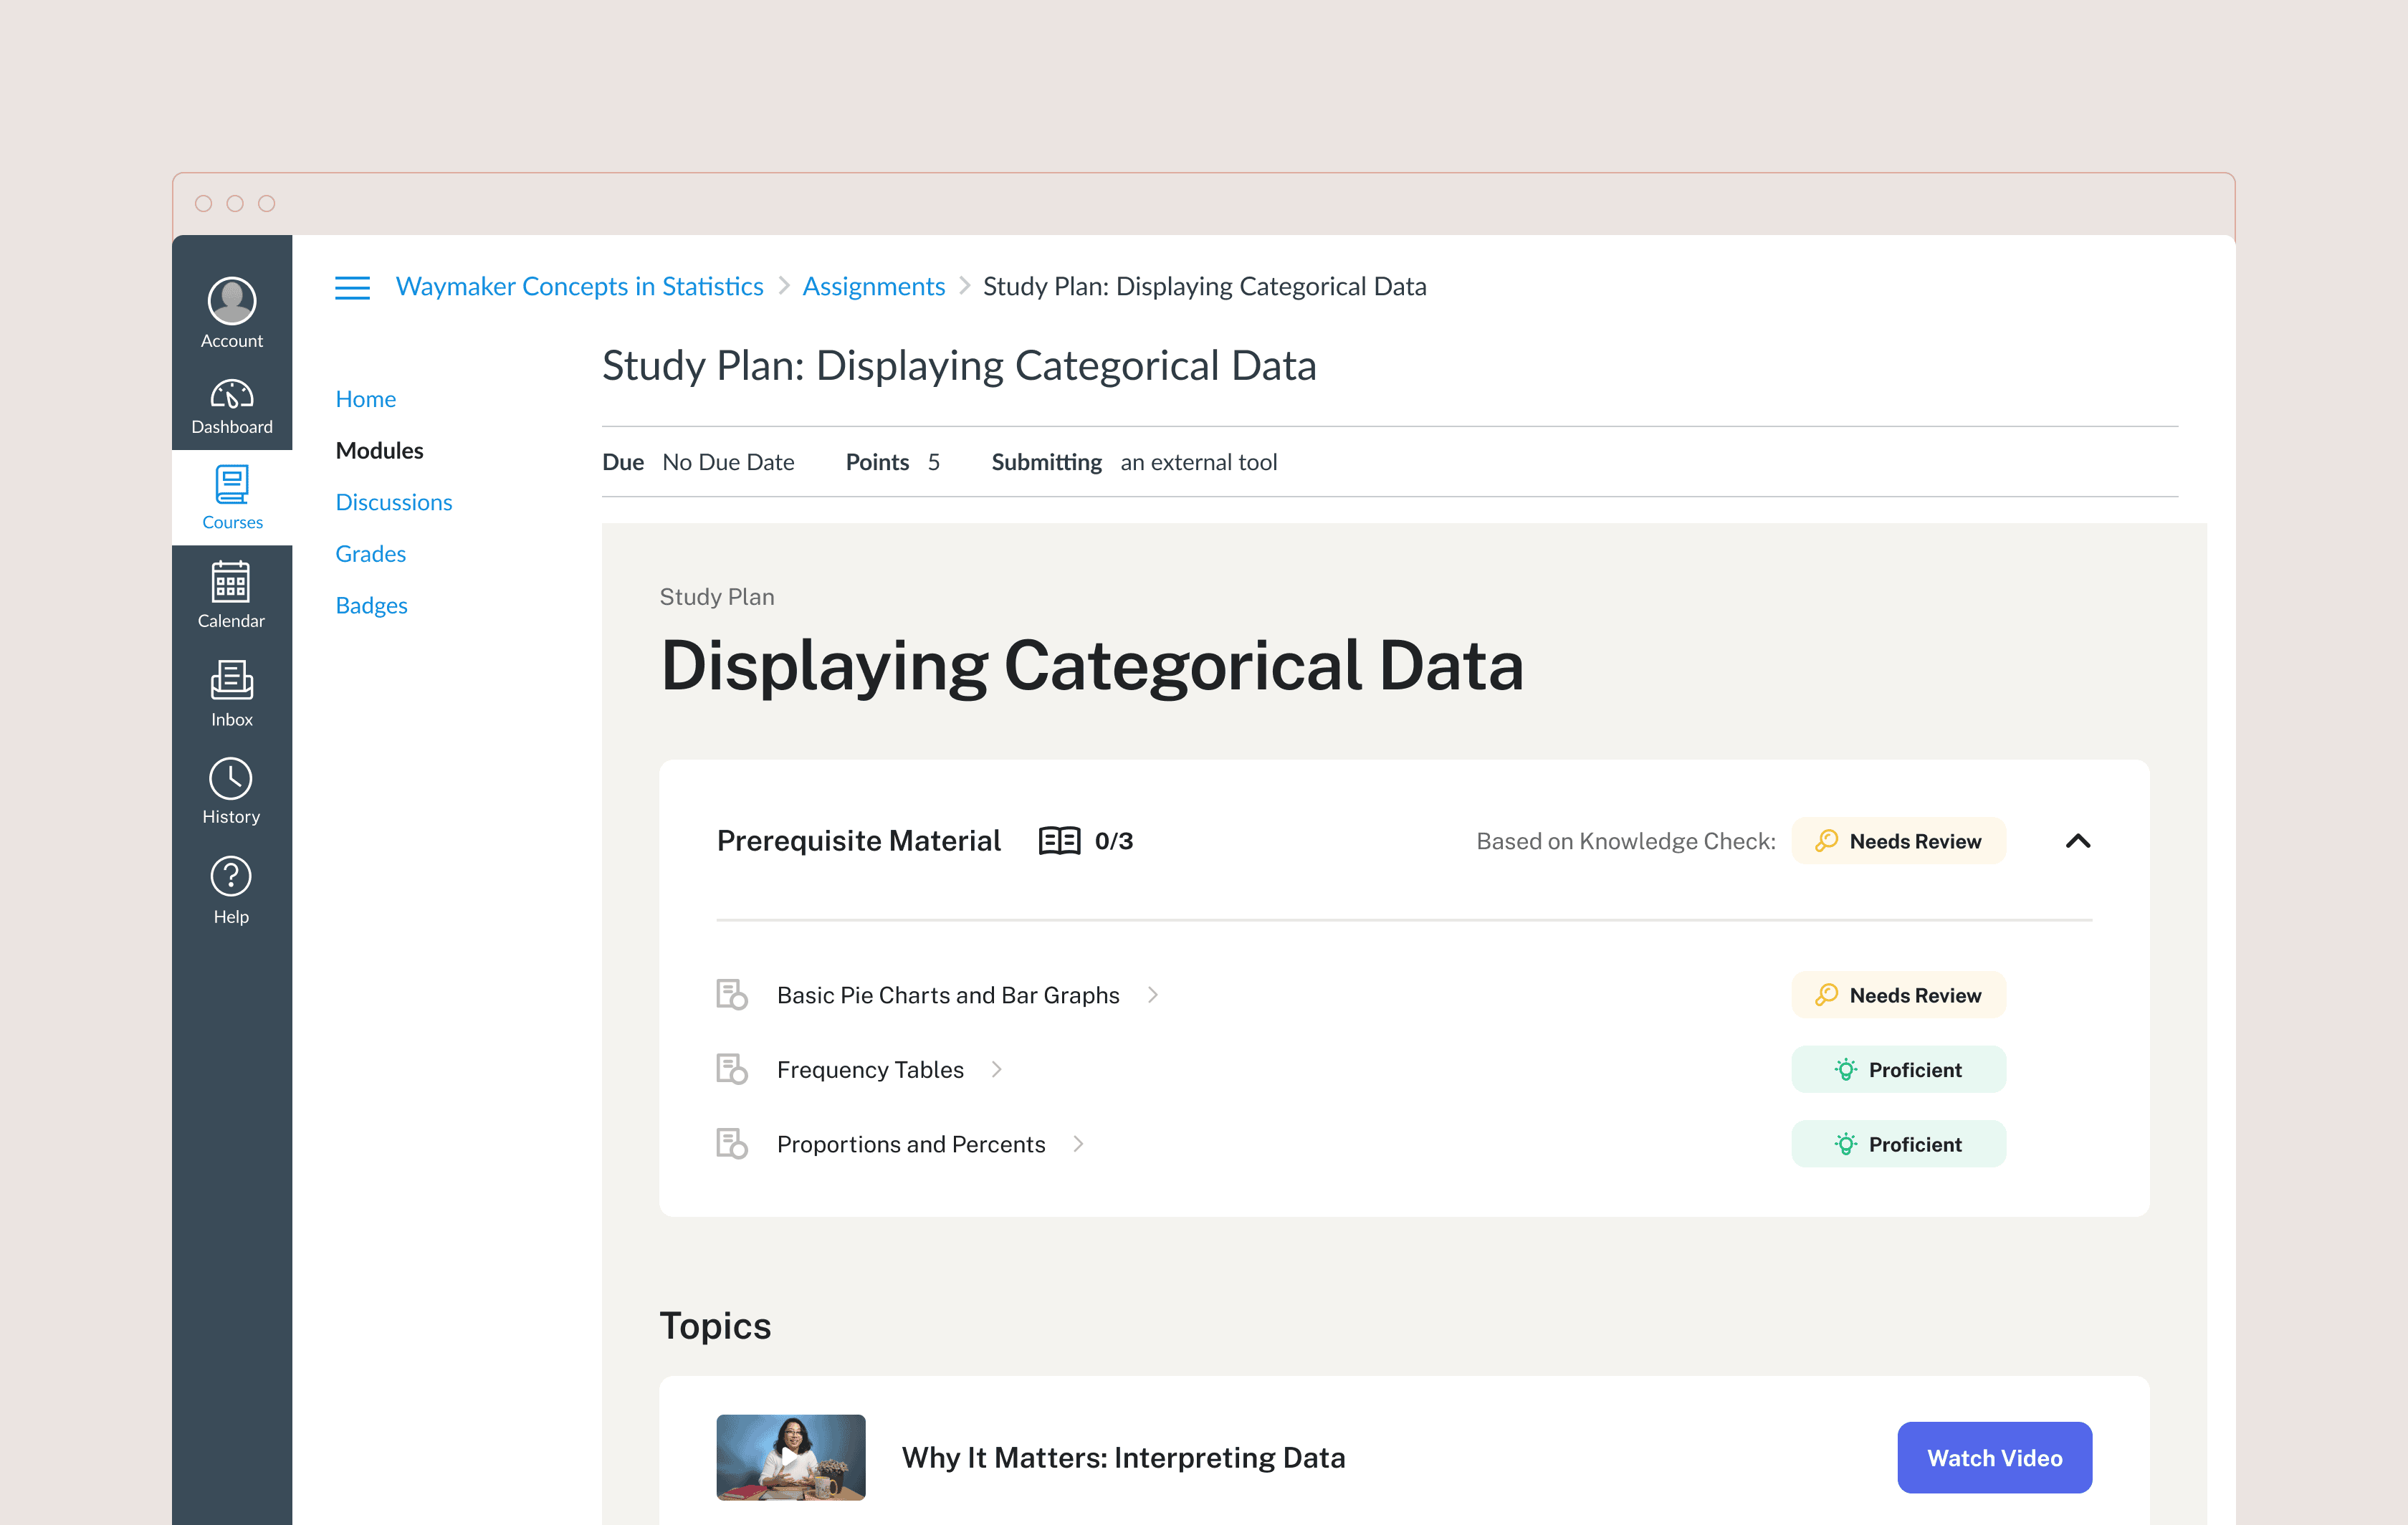Open Discussions in course navigation

[x=393, y=502]
